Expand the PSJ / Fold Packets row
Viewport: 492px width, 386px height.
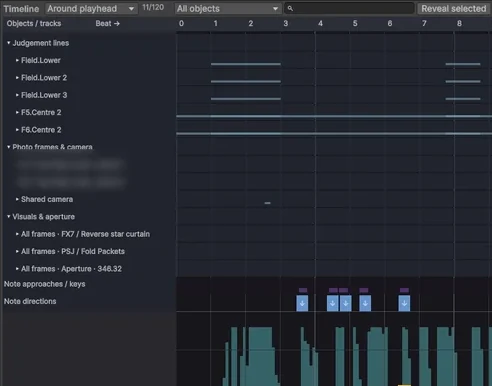coord(17,251)
